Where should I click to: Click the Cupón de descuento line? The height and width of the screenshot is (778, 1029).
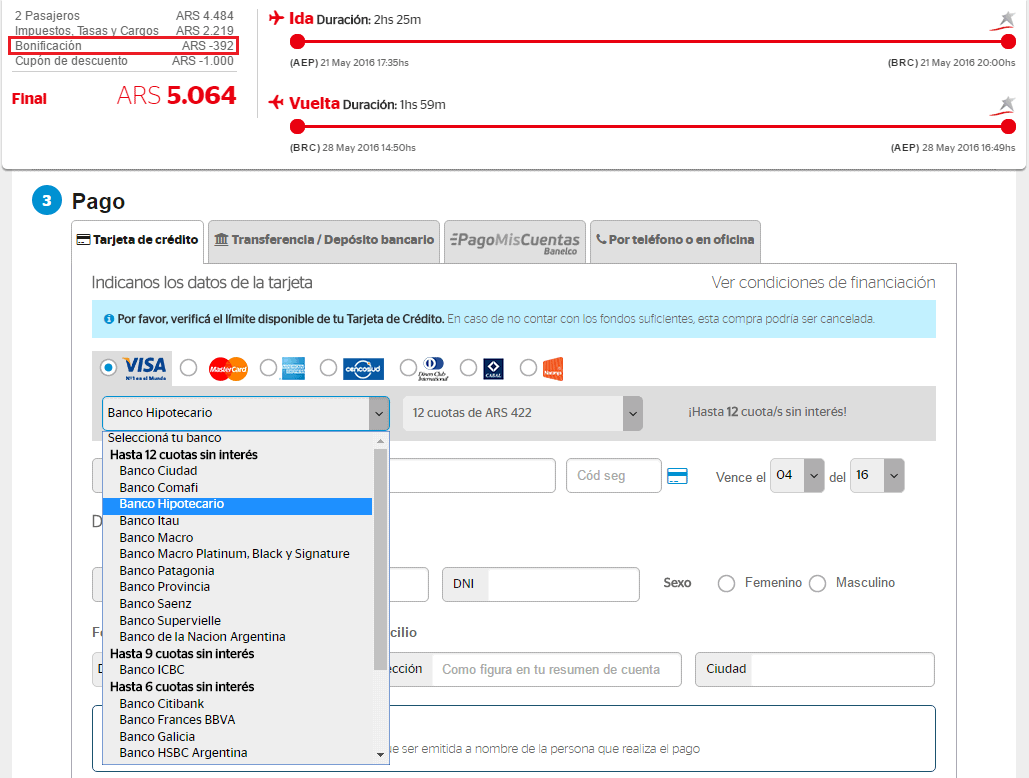coord(123,61)
